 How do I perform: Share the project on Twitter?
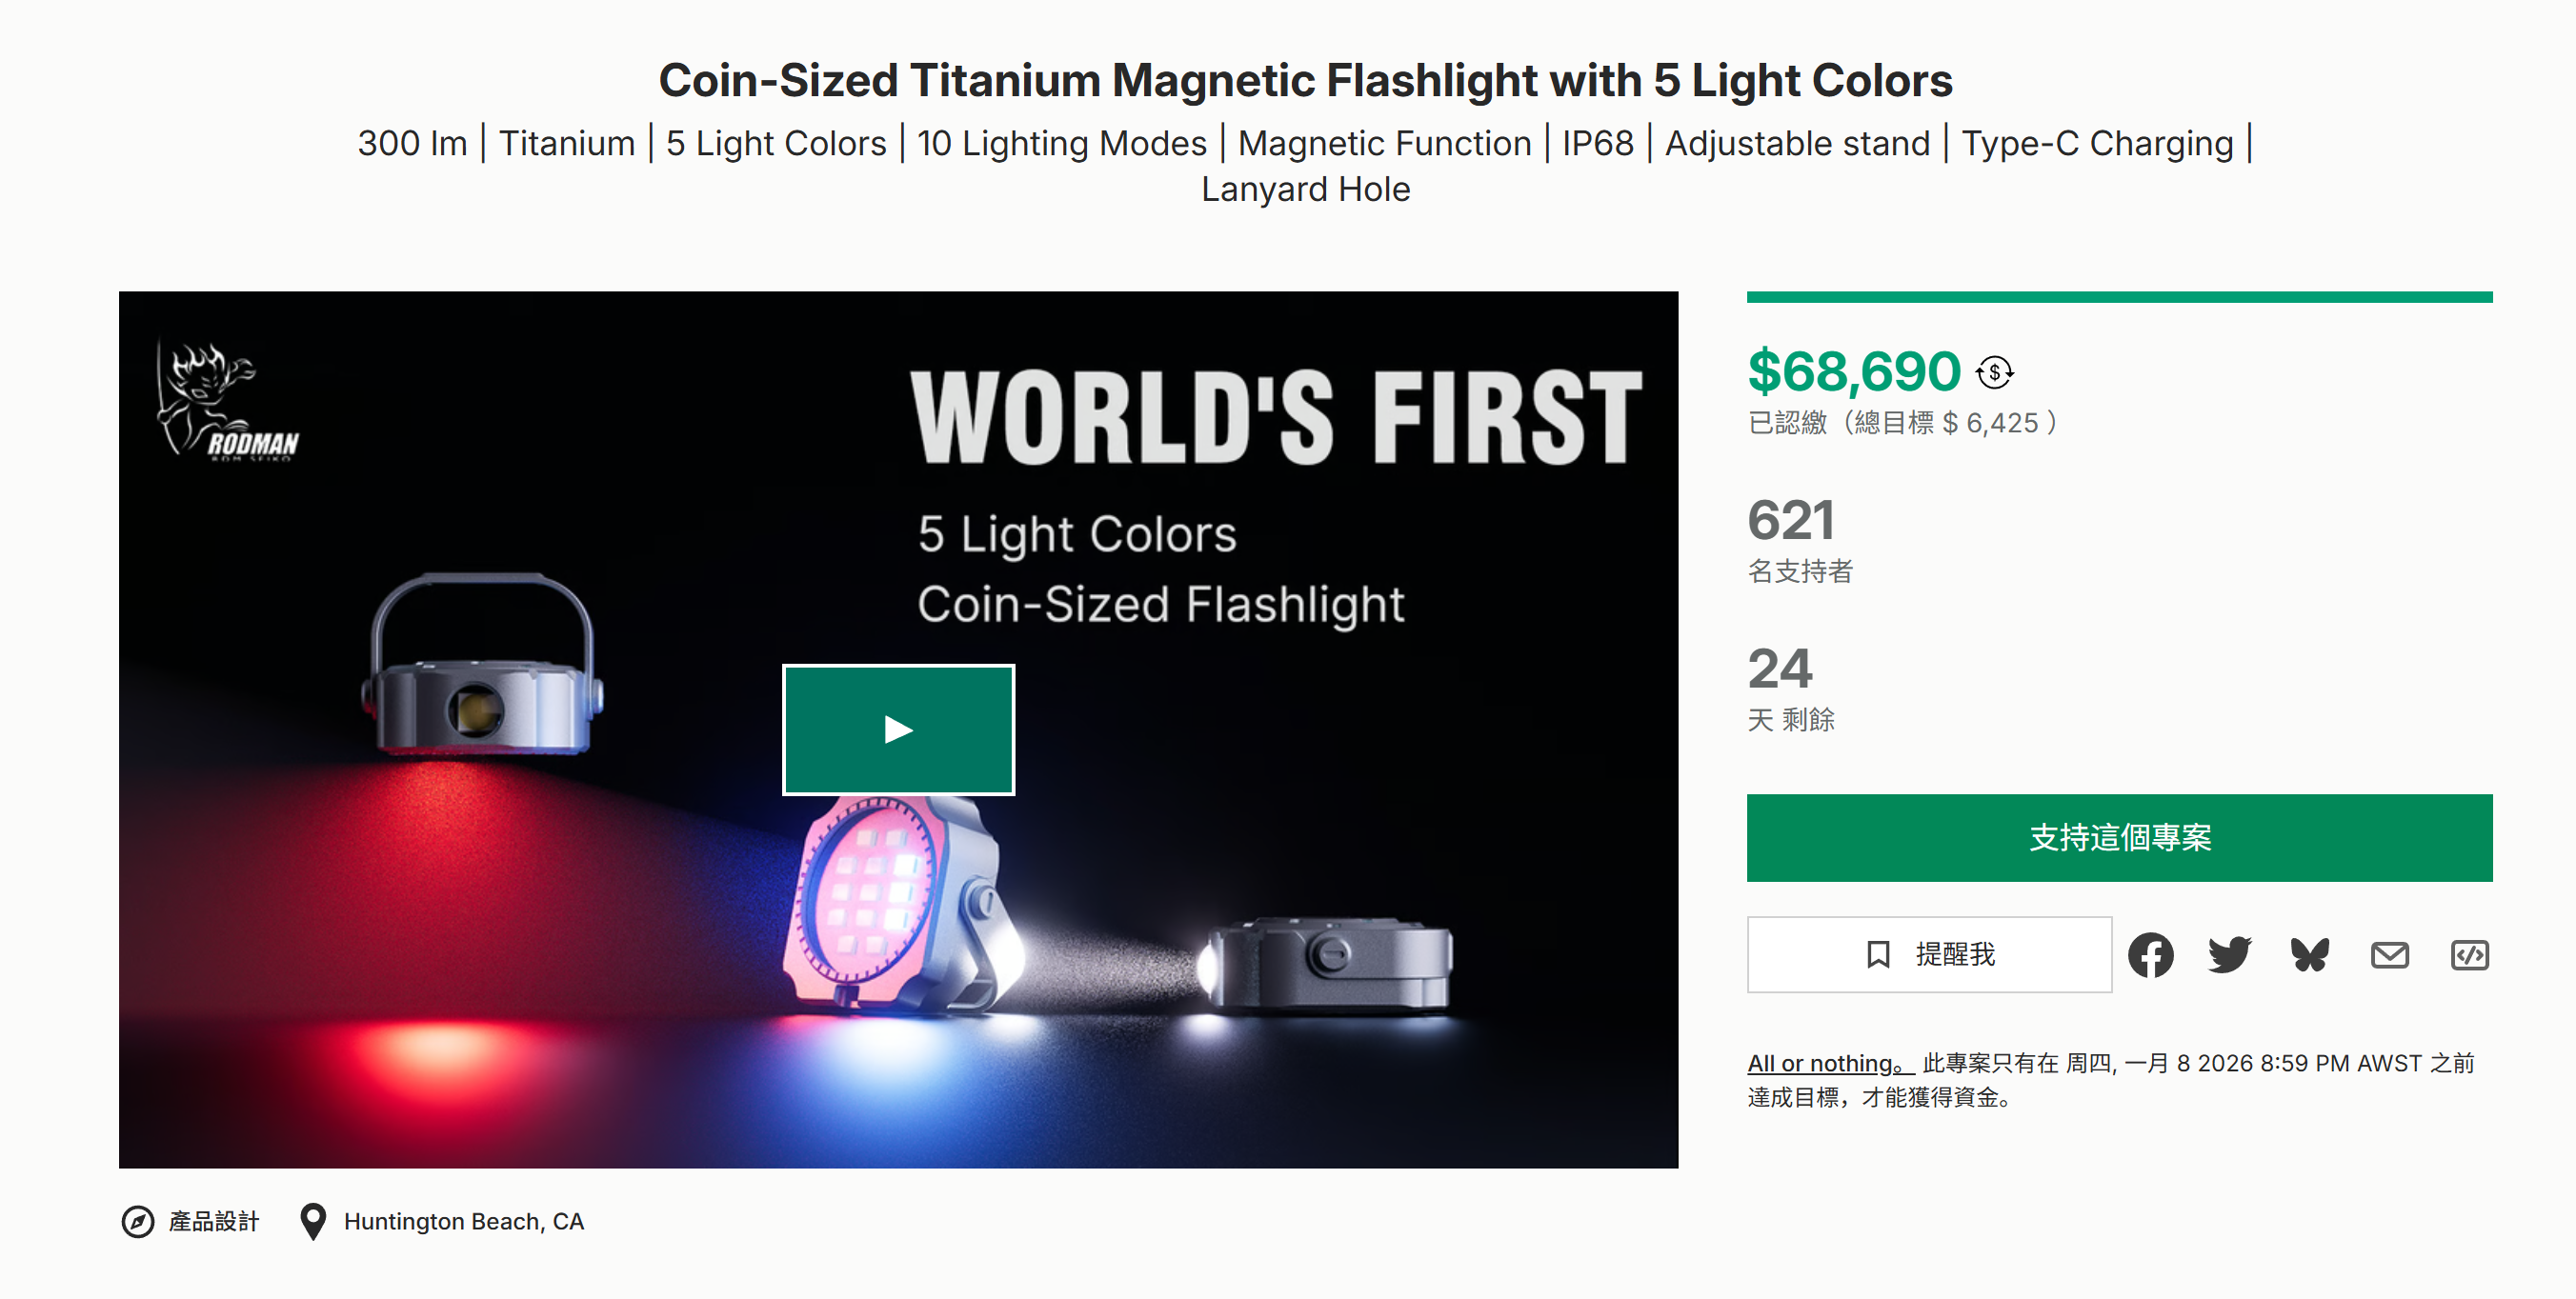(x=2229, y=955)
